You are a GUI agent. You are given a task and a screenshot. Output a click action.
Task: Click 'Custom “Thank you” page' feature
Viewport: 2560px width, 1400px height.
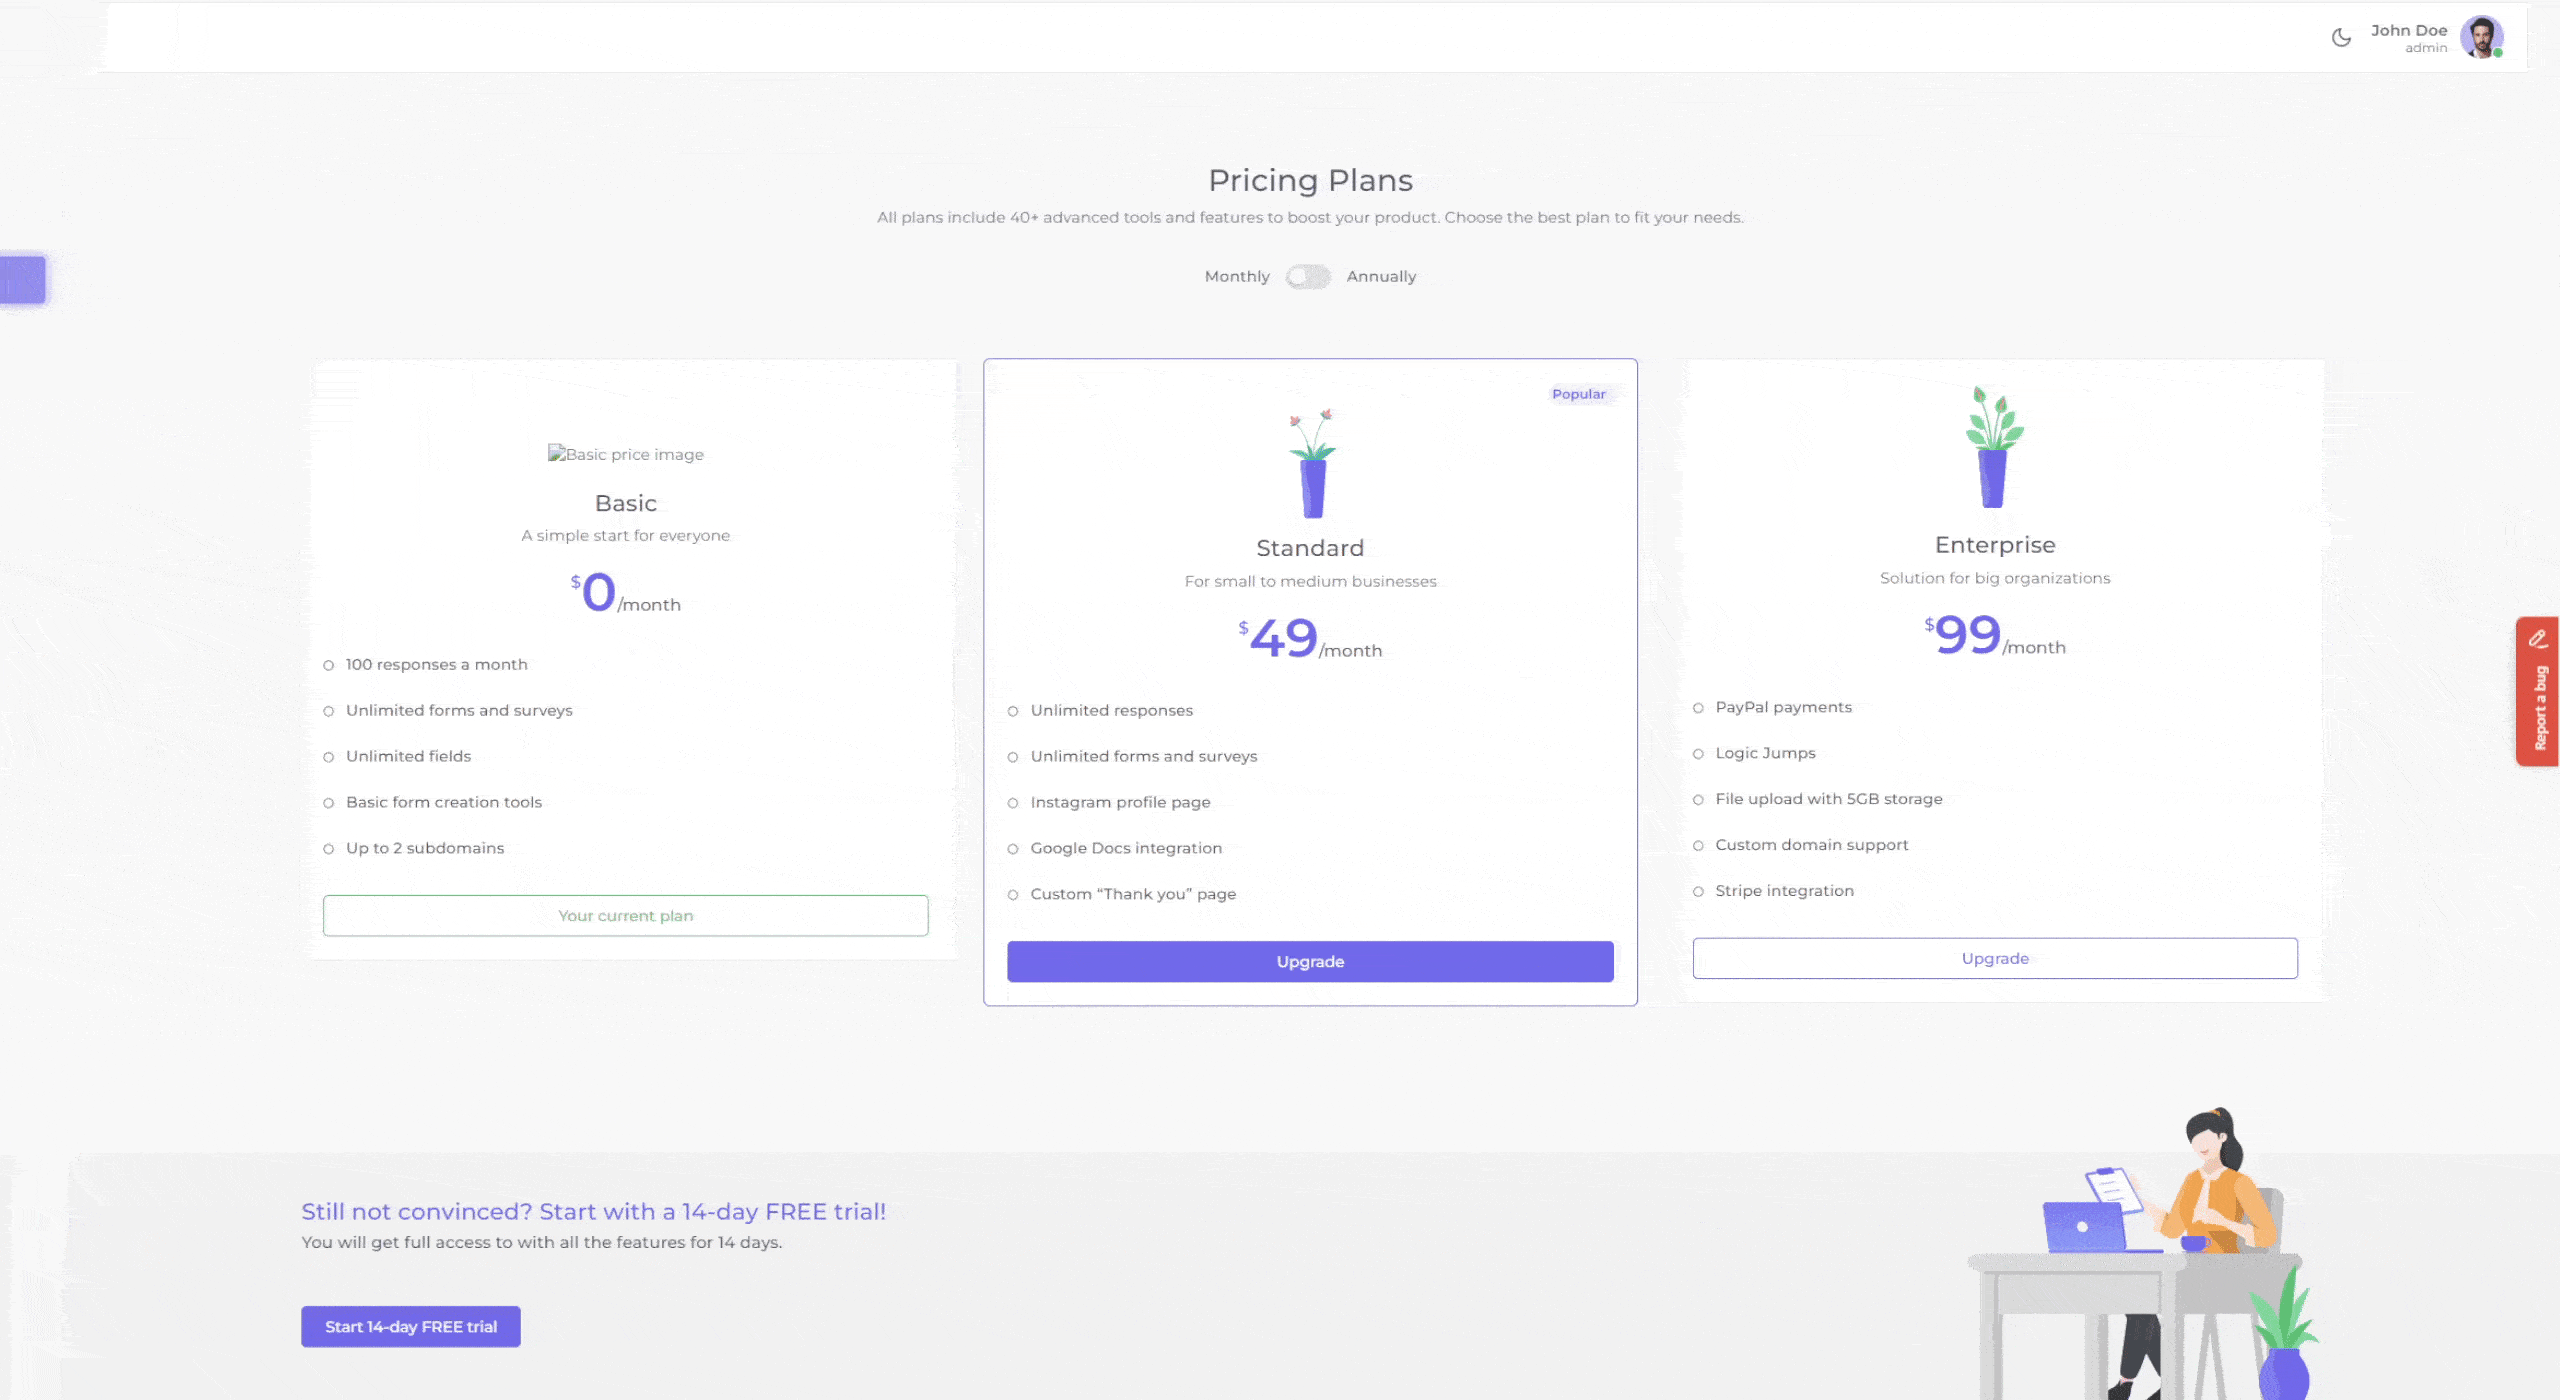(x=1133, y=895)
